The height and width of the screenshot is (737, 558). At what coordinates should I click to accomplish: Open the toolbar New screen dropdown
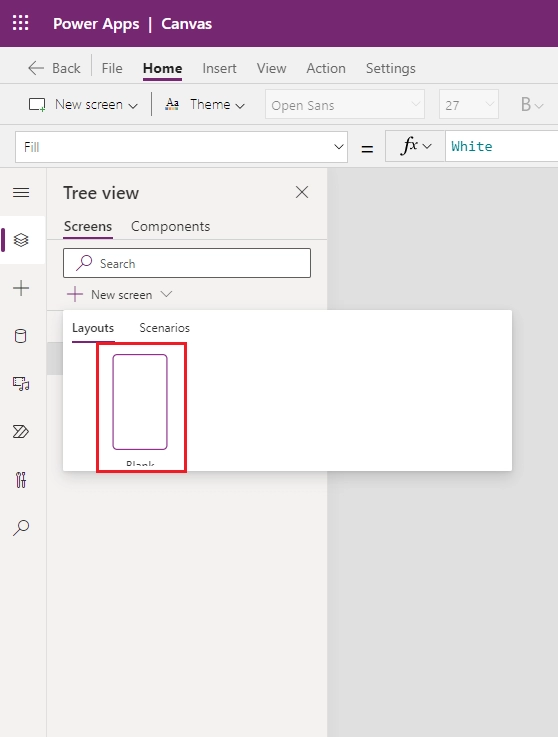83,104
